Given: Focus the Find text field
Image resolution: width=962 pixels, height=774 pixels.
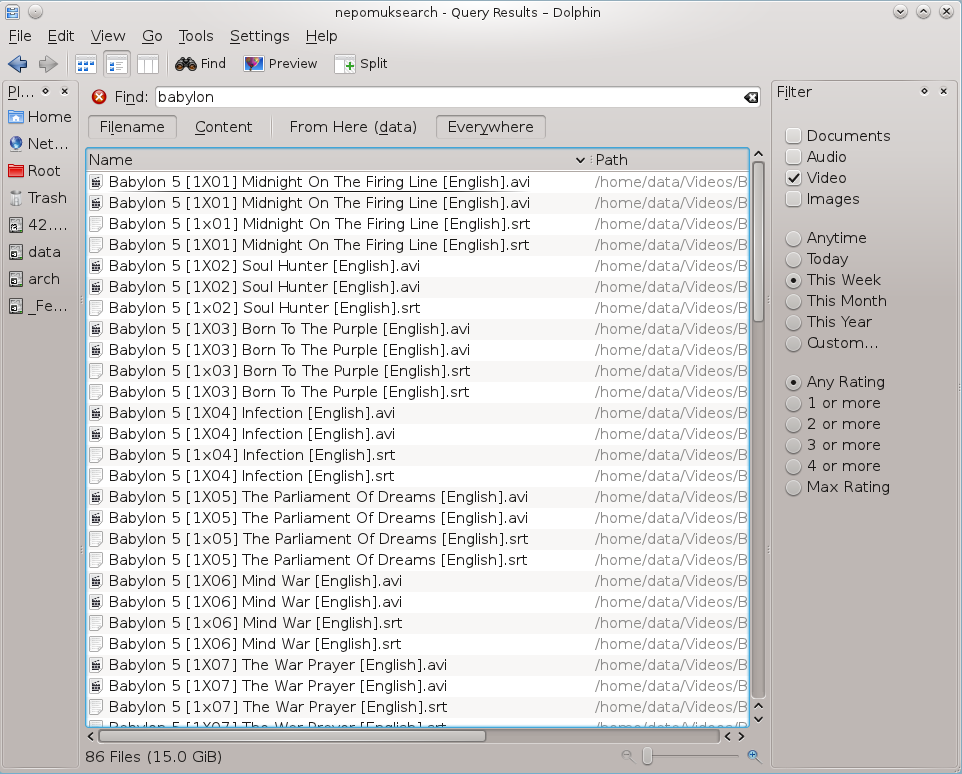Looking at the screenshot, I should click(x=449, y=97).
